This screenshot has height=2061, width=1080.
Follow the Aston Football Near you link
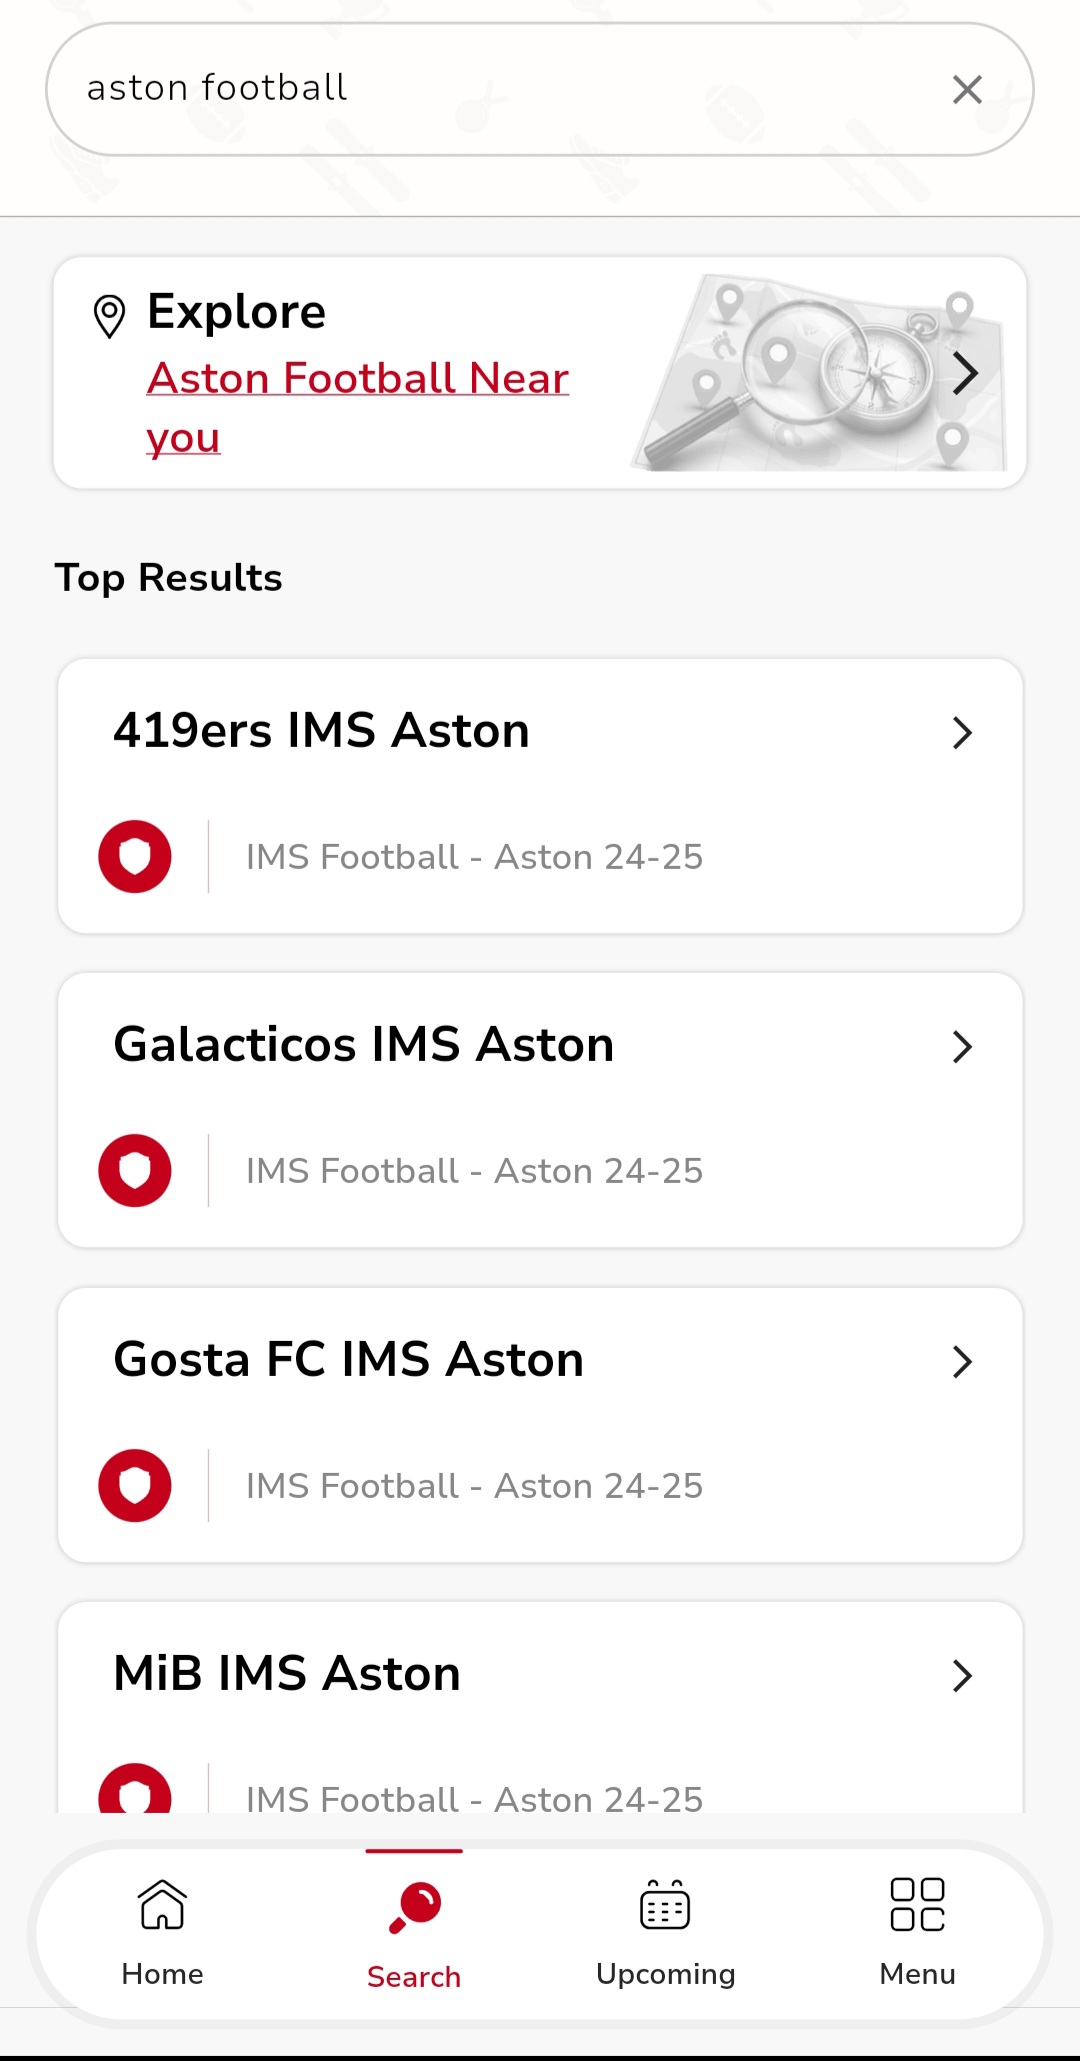coord(358,408)
